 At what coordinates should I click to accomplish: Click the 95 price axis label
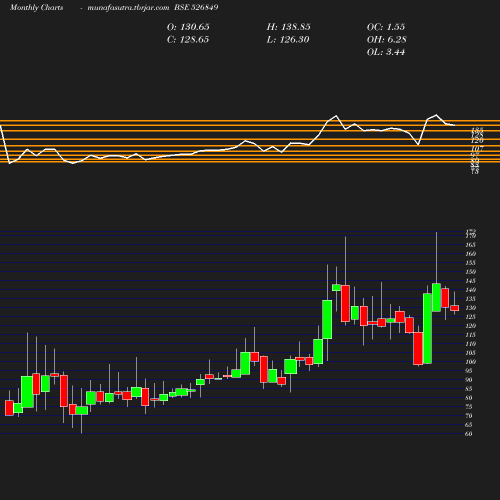click(468, 371)
